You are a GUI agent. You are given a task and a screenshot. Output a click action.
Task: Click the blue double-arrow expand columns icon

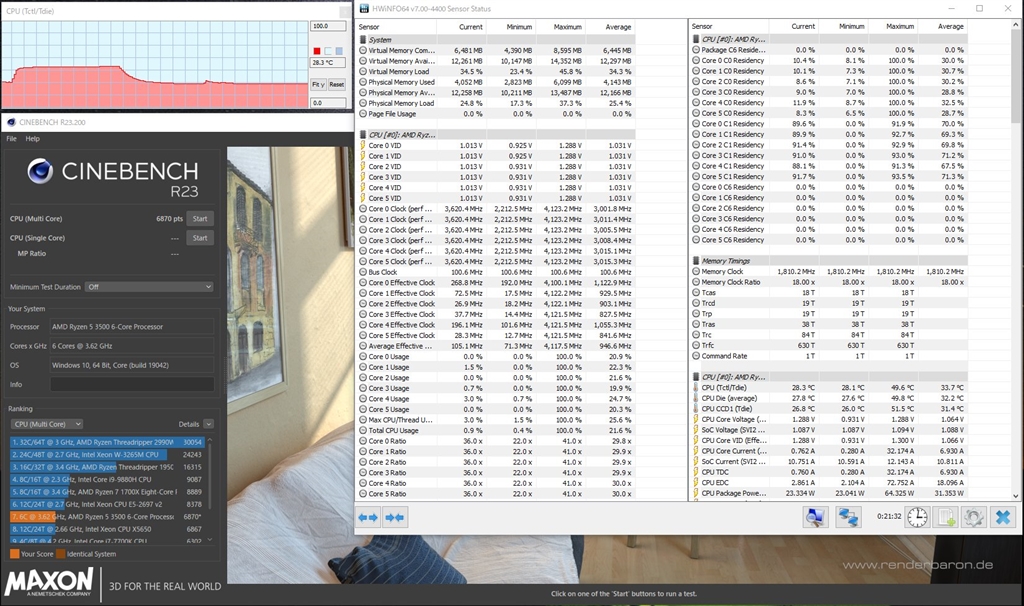(368, 518)
